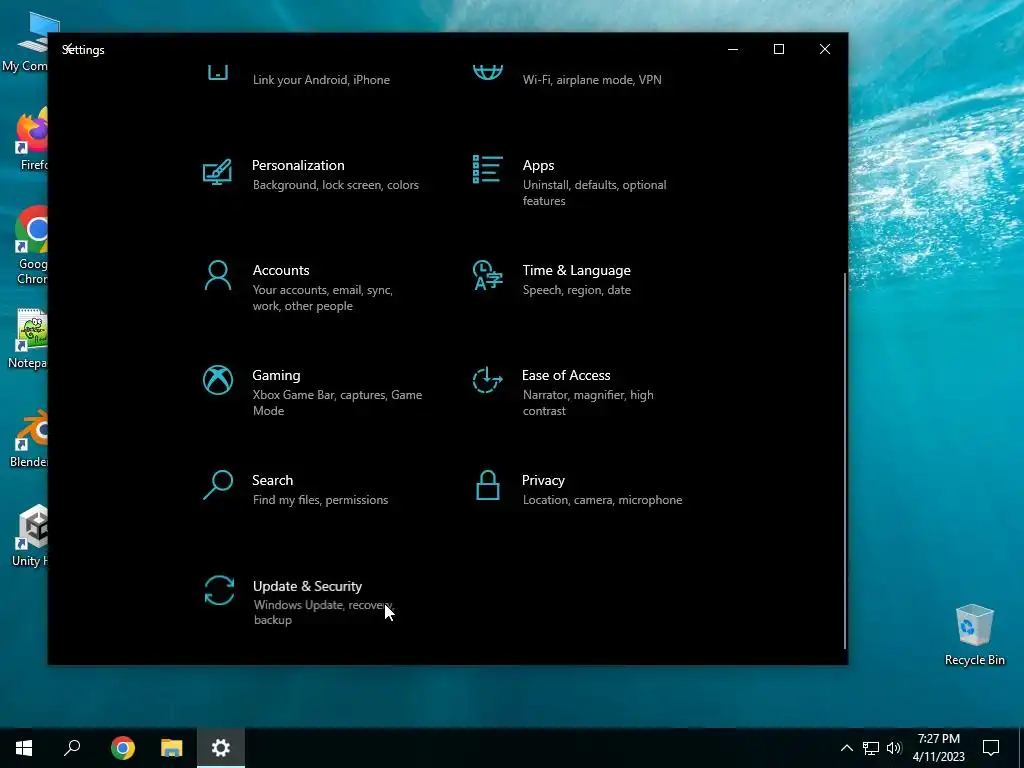The height and width of the screenshot is (768, 1024).
Task: Open the Ease of Access icon
Action: 488,380
